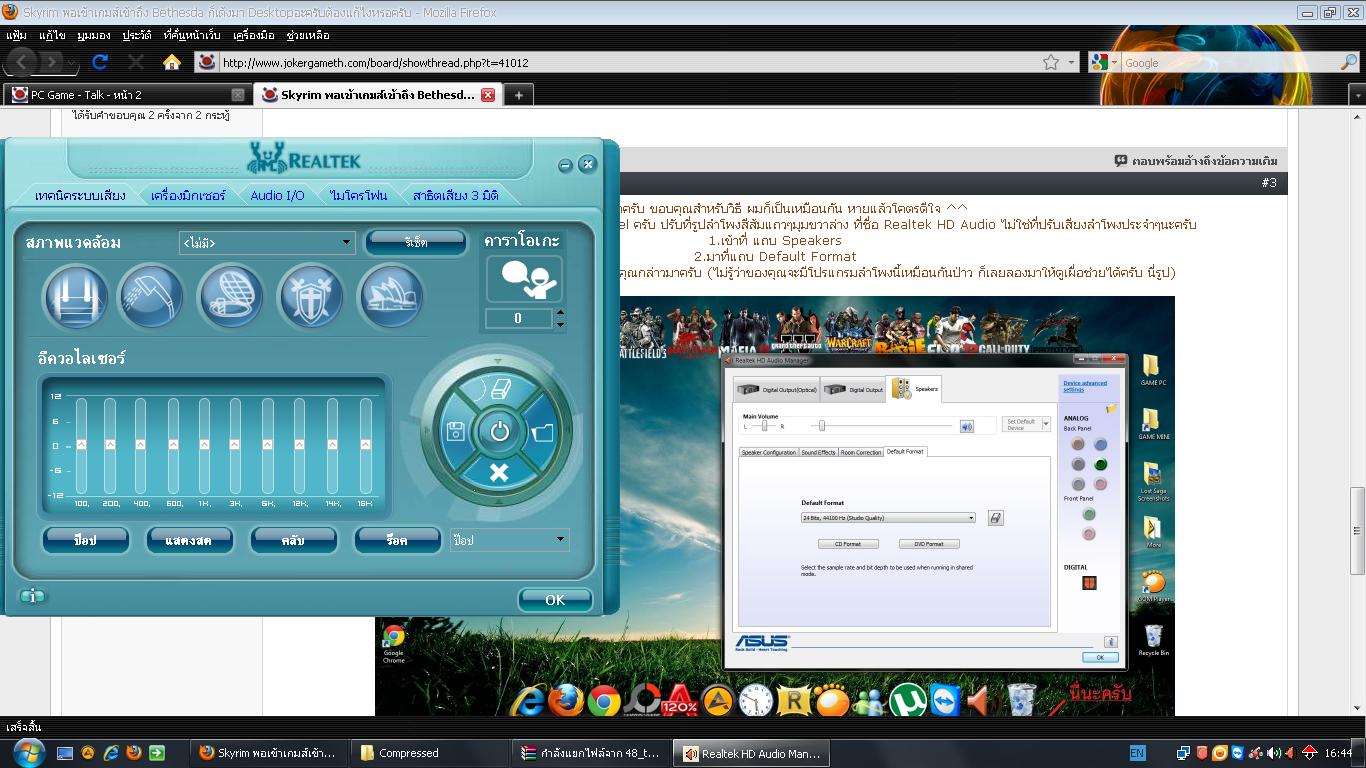
Task: Select the sewer grate environment preset icon
Action: [x=231, y=297]
